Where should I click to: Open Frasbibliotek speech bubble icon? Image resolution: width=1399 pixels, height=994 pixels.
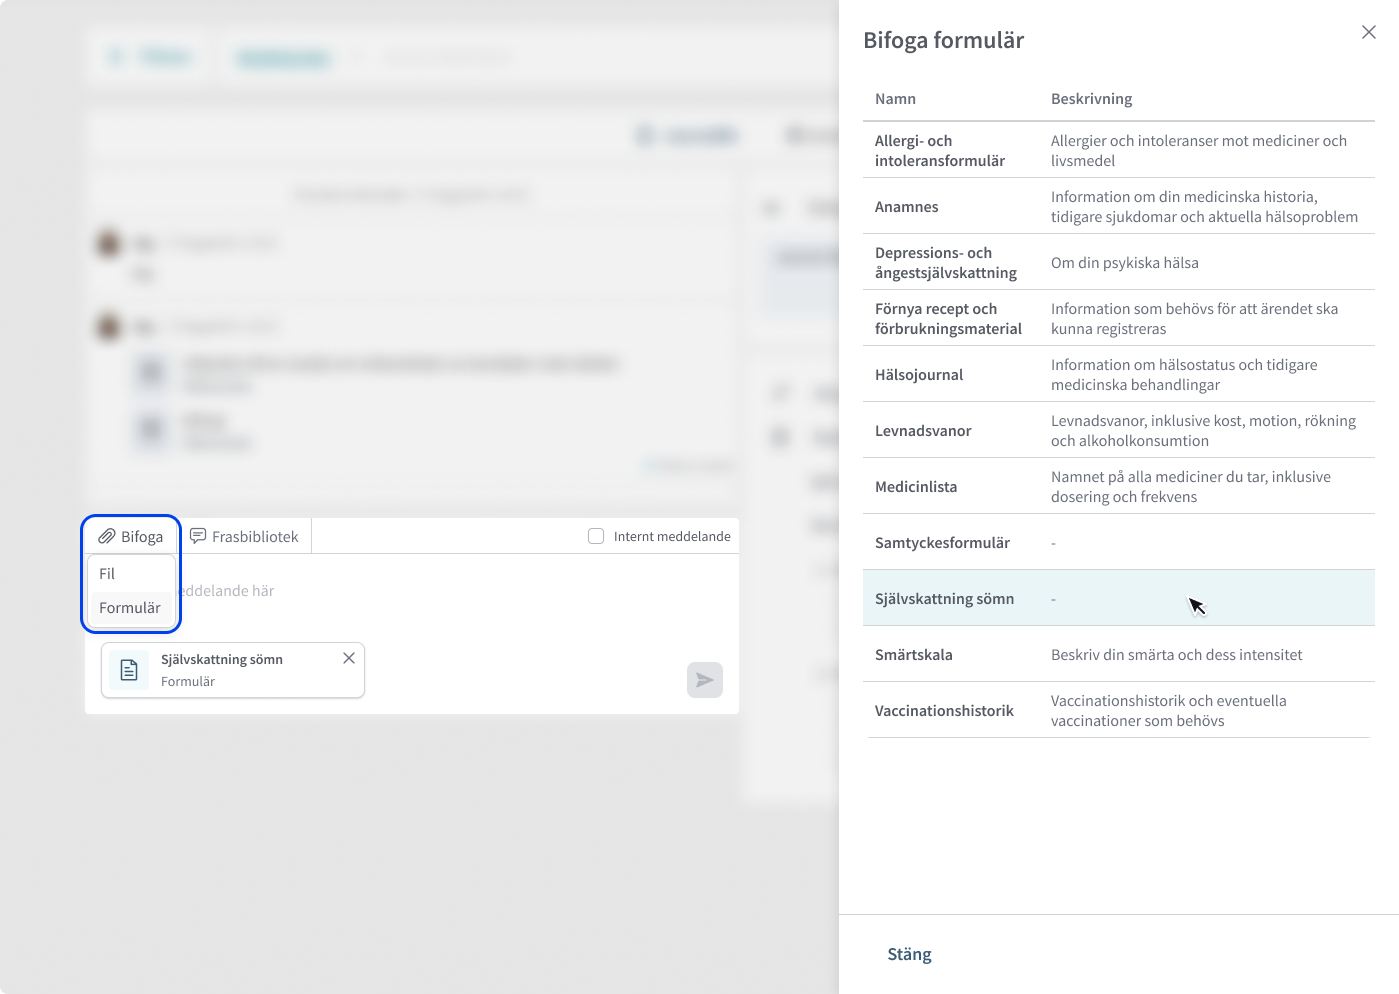pyautogui.click(x=198, y=536)
